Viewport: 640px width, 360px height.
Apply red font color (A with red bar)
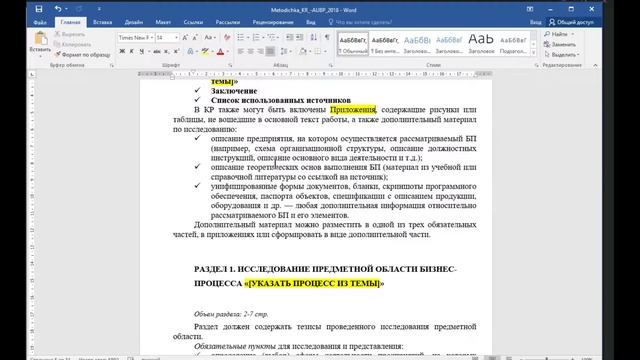(220, 51)
